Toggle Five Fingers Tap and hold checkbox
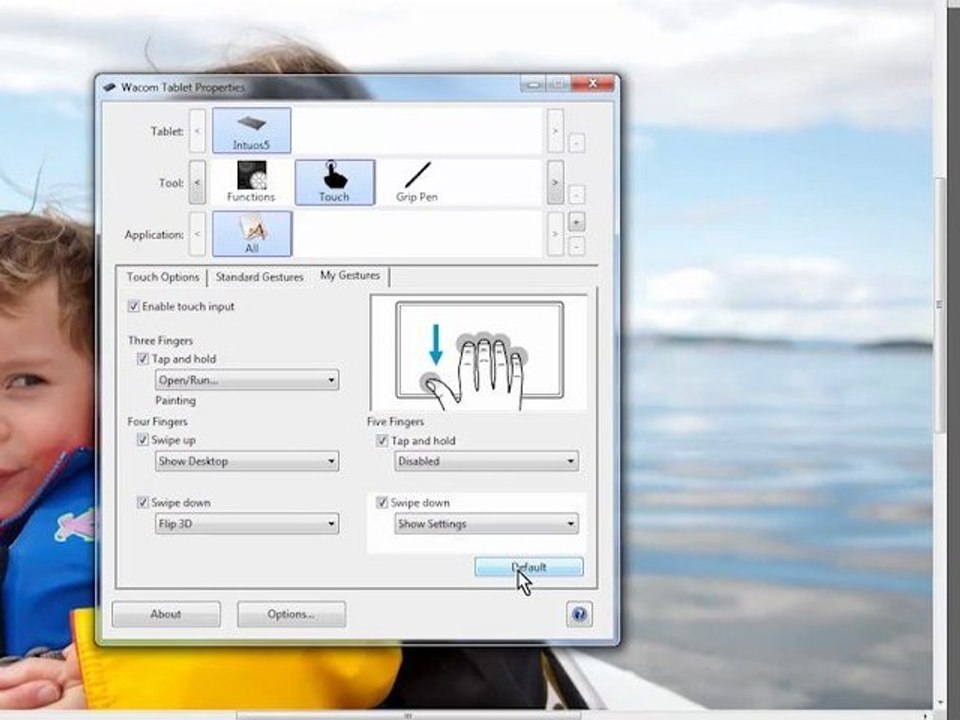The width and height of the screenshot is (960, 720). point(382,440)
